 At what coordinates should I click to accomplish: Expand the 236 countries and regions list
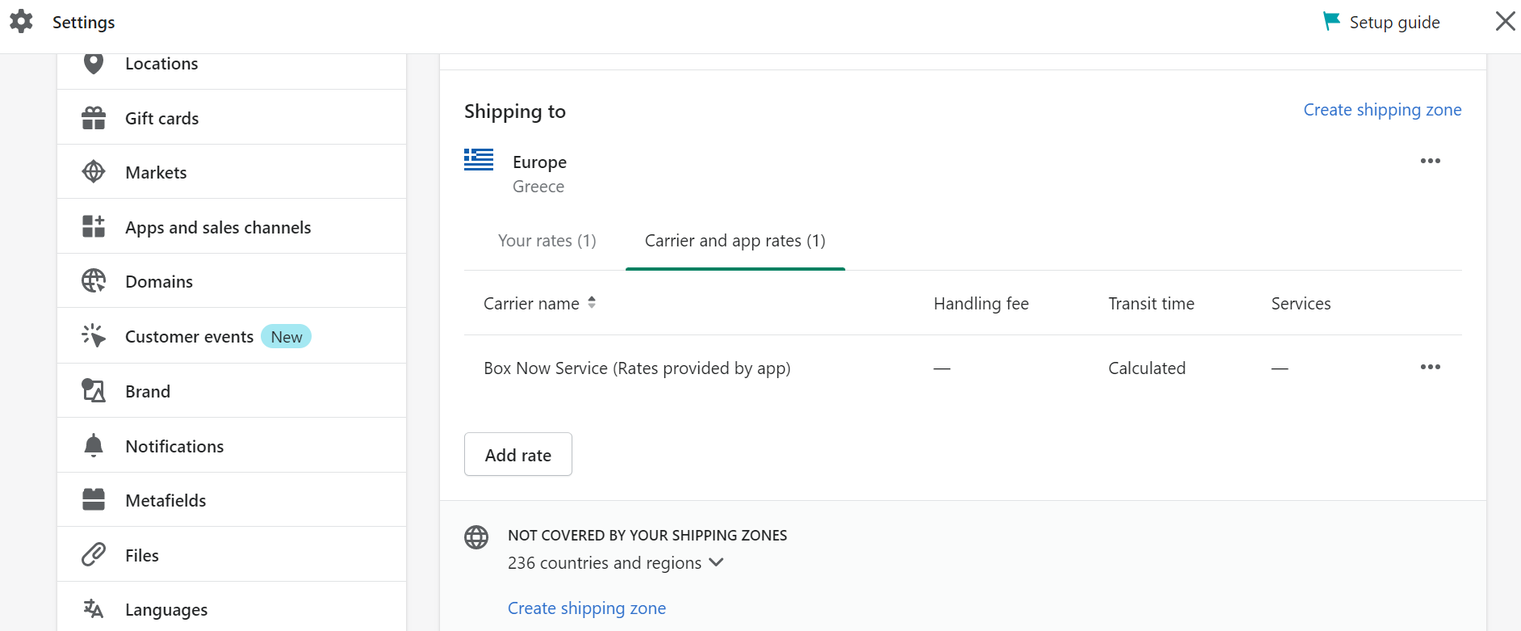click(x=615, y=563)
